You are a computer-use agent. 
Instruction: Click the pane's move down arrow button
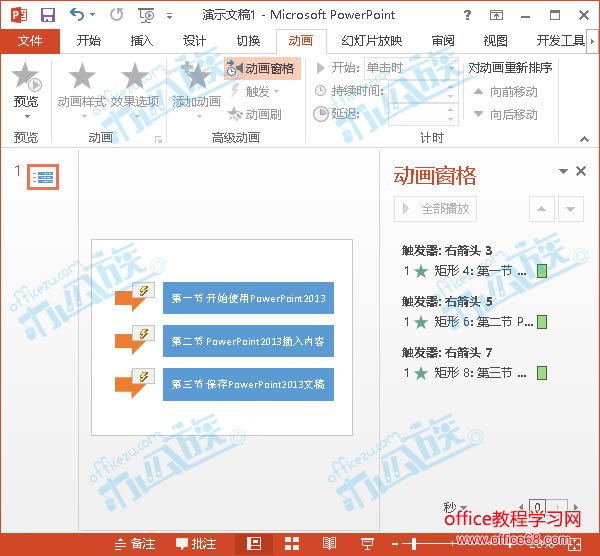(571, 209)
